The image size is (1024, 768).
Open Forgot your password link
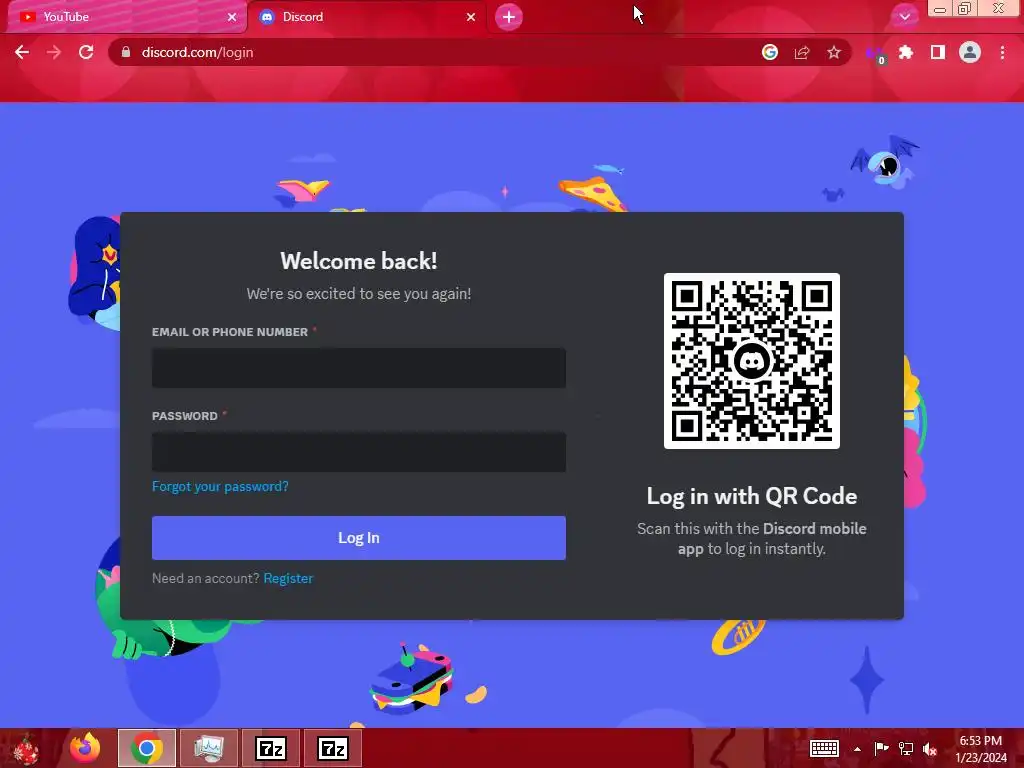click(x=220, y=487)
